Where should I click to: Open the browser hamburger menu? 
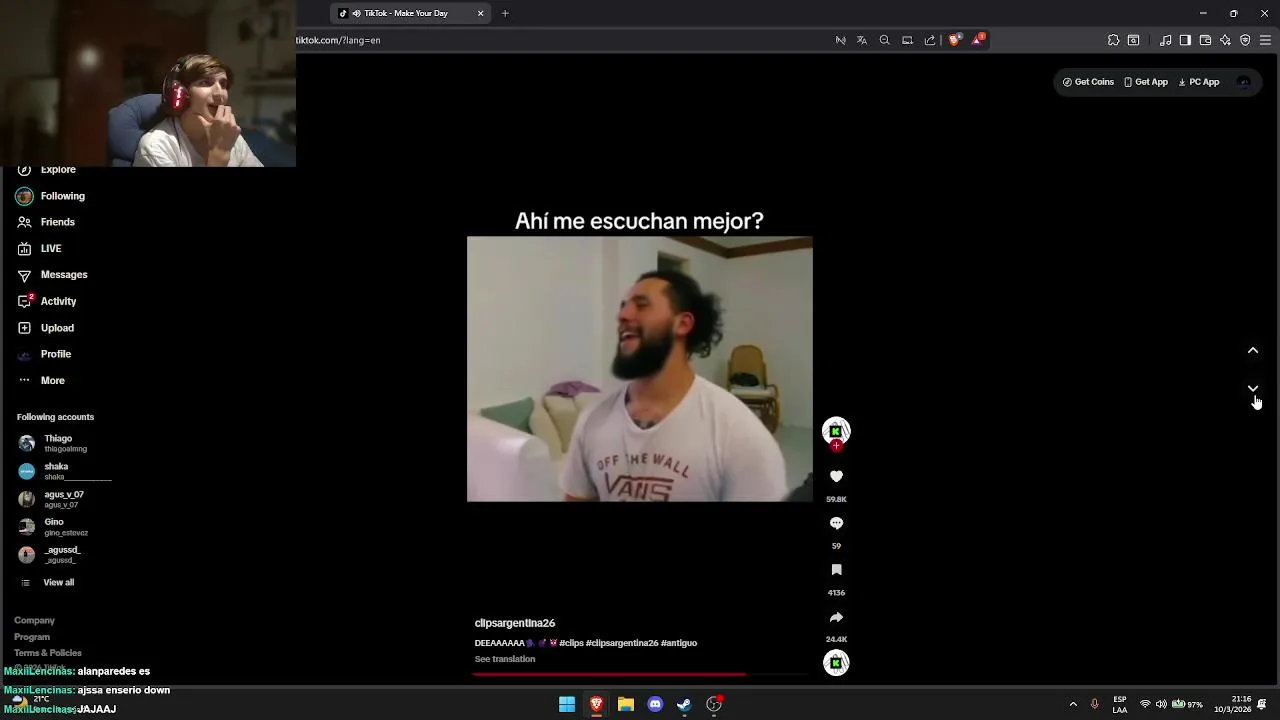pos(1265,40)
